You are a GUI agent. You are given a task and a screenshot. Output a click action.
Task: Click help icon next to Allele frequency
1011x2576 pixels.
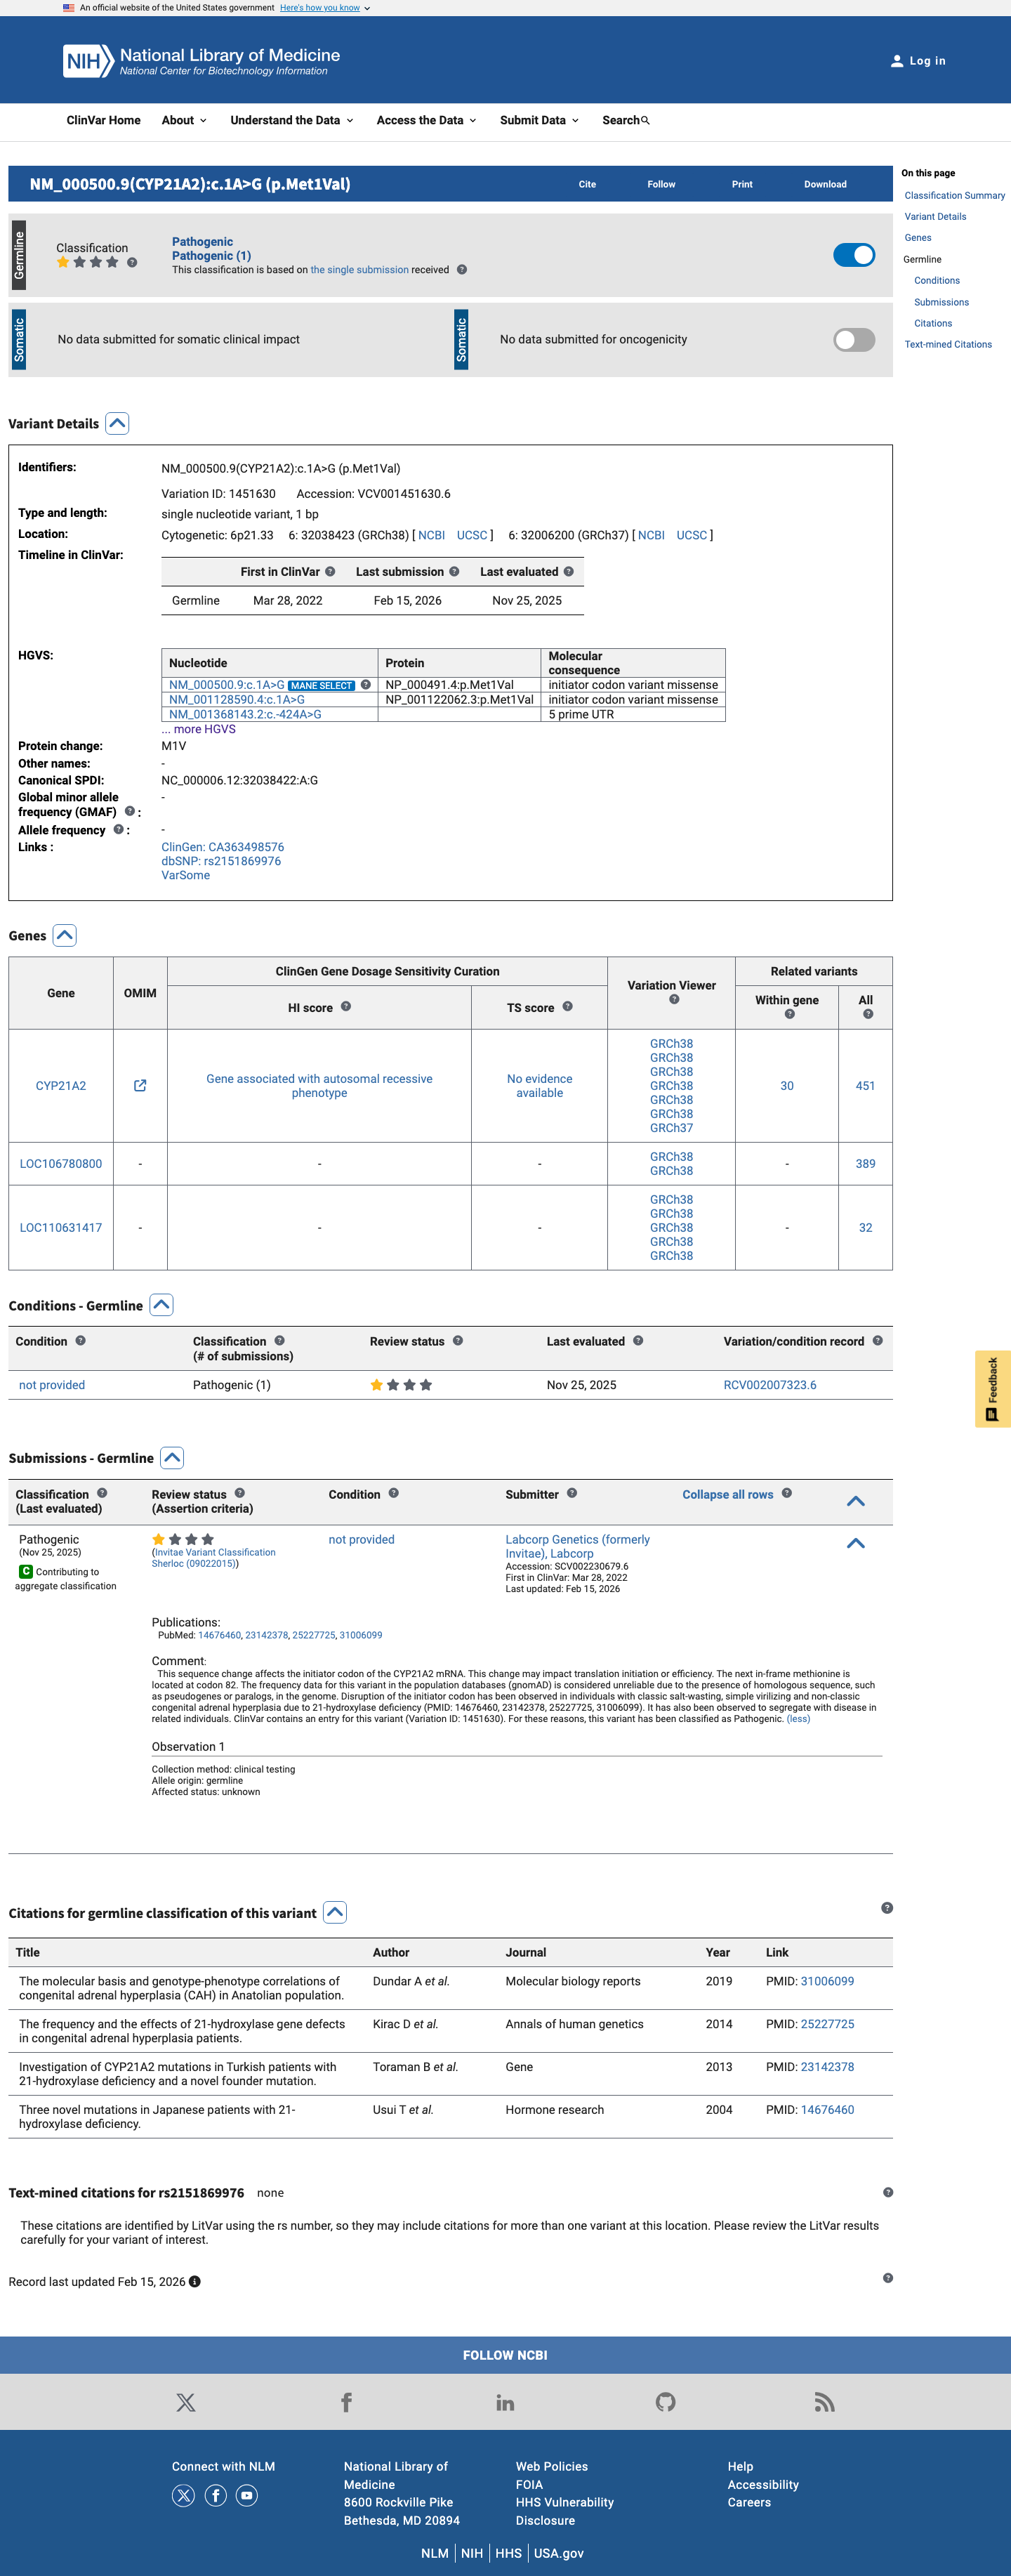pyautogui.click(x=118, y=830)
